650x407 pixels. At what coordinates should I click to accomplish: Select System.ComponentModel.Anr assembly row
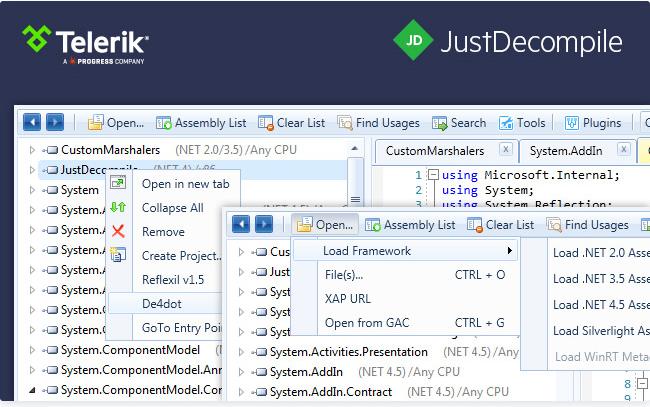141,370
